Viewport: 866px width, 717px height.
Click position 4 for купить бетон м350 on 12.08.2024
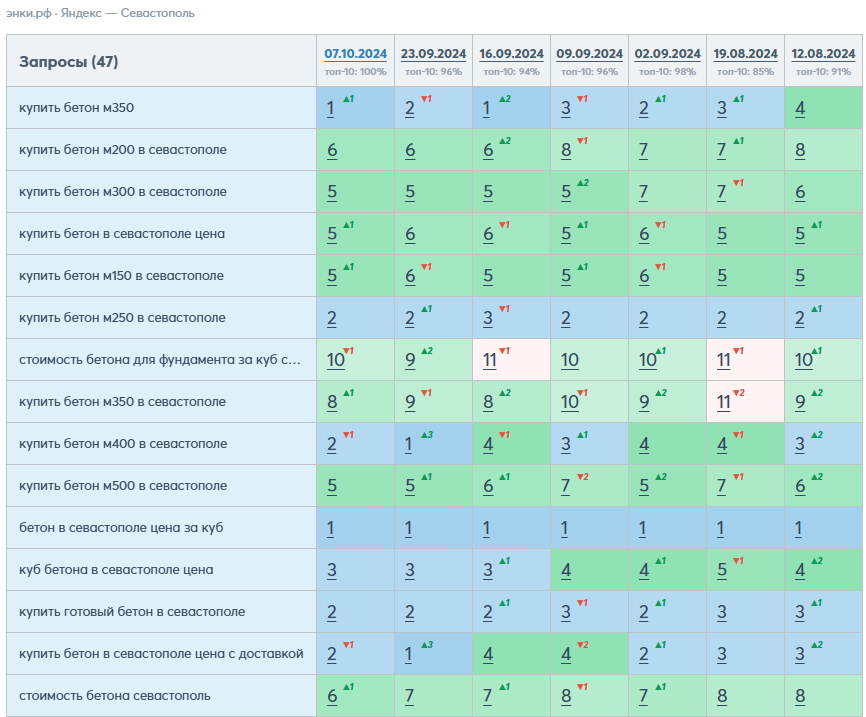(x=800, y=108)
